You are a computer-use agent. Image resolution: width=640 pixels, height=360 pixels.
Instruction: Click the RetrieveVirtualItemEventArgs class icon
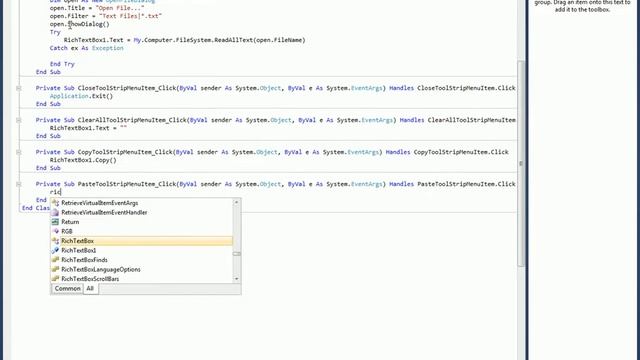pyautogui.click(x=55, y=203)
